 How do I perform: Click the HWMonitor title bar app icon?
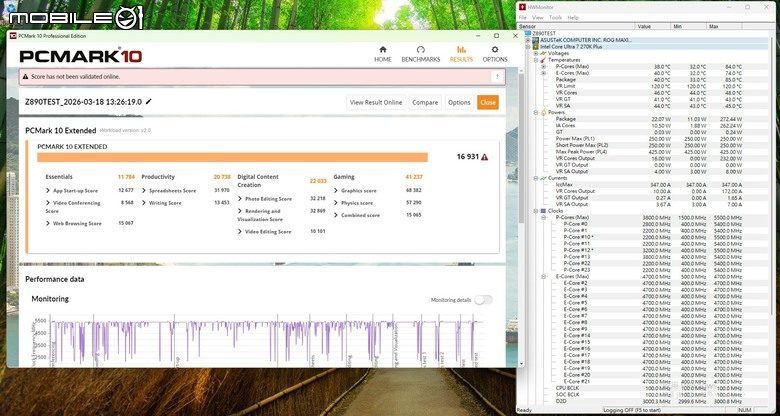tap(522, 7)
